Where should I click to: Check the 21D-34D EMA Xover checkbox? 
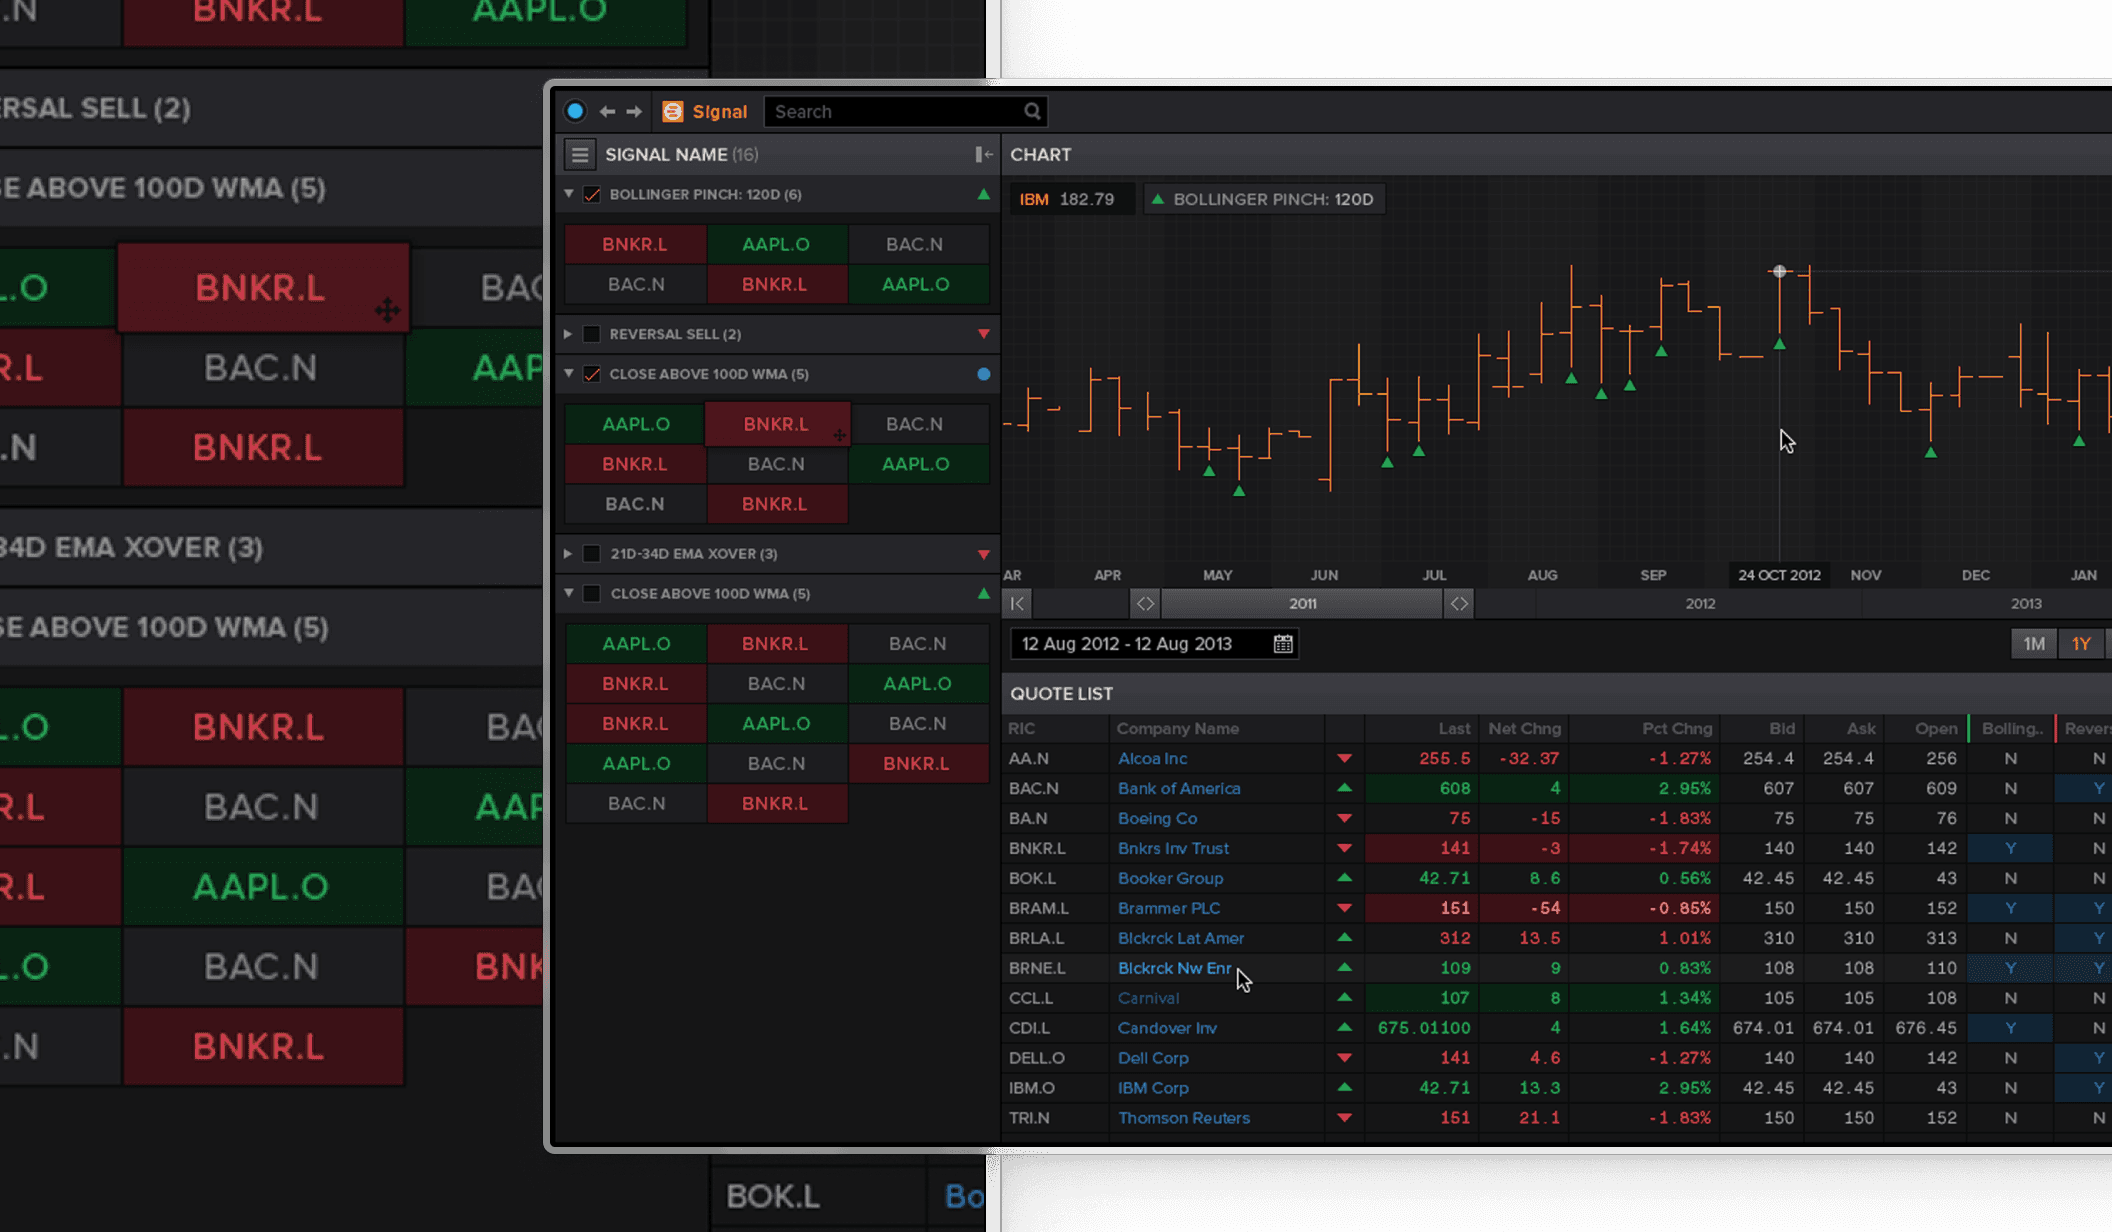pyautogui.click(x=592, y=553)
